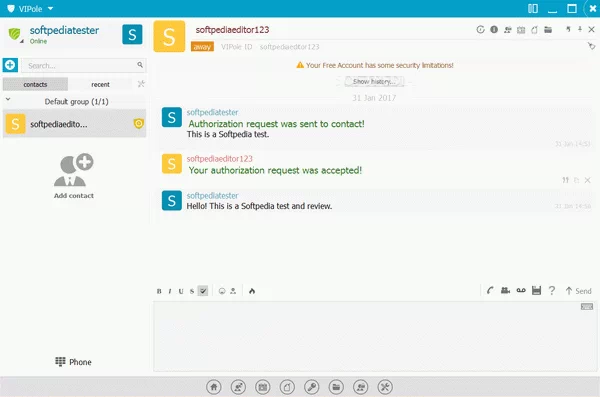This screenshot has height=397, width=600.
Task: Quote the message using the quotation mark icon
Action: pos(566,180)
